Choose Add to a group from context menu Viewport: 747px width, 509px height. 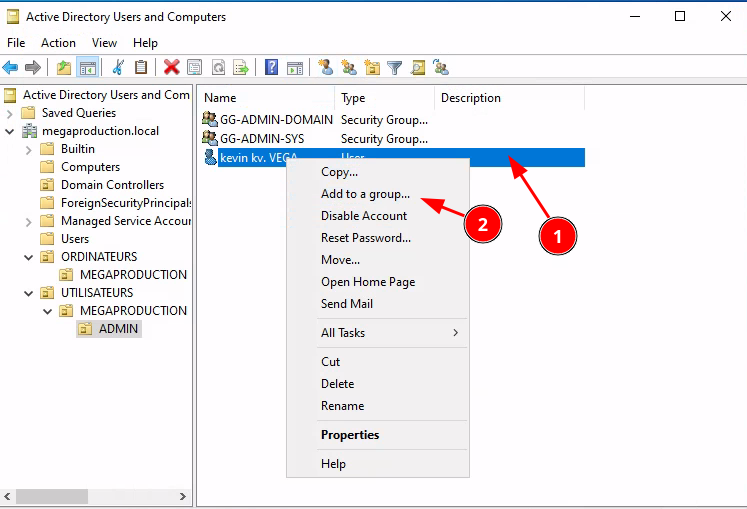[365, 194]
